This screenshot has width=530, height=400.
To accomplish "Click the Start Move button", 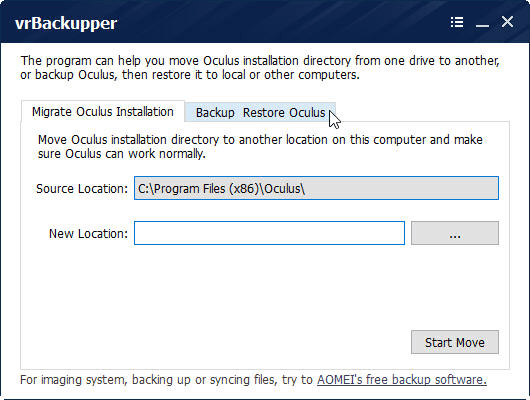I will point(455,342).
